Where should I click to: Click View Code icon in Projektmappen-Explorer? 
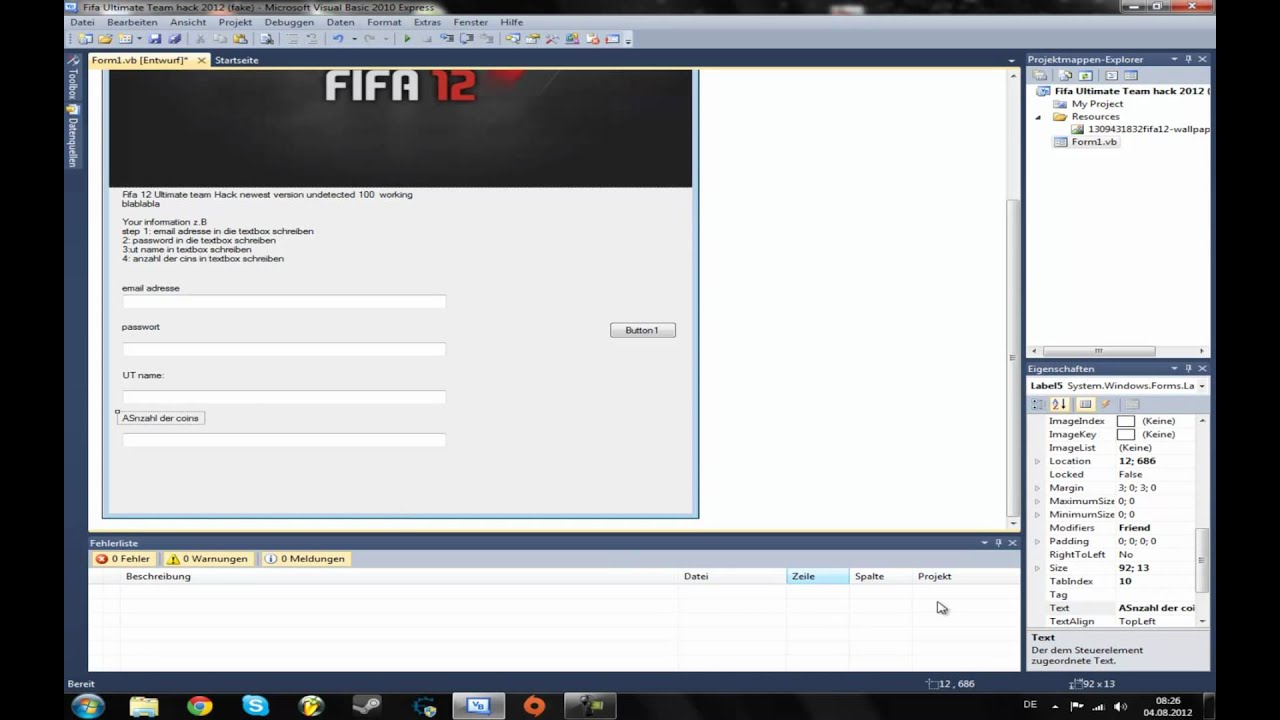(x=1111, y=75)
